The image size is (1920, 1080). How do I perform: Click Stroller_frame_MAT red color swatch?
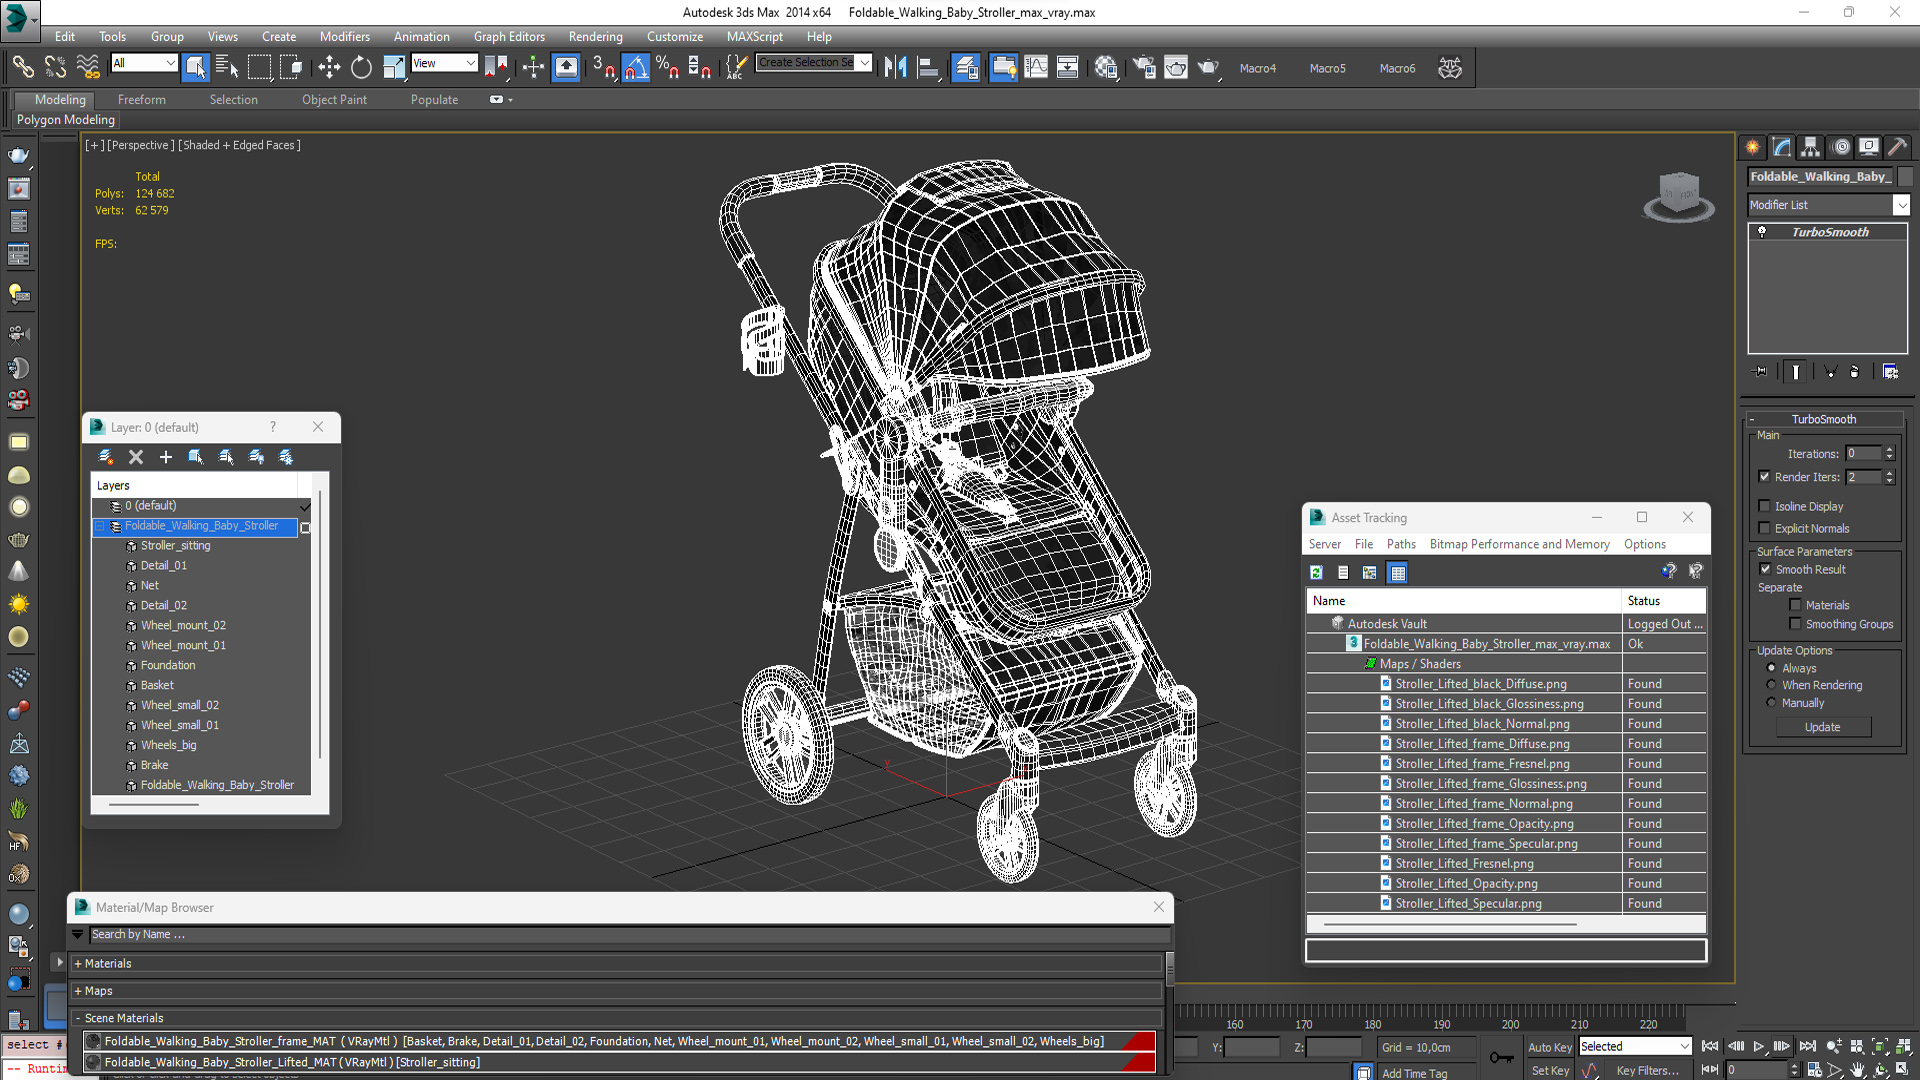1138,1041
